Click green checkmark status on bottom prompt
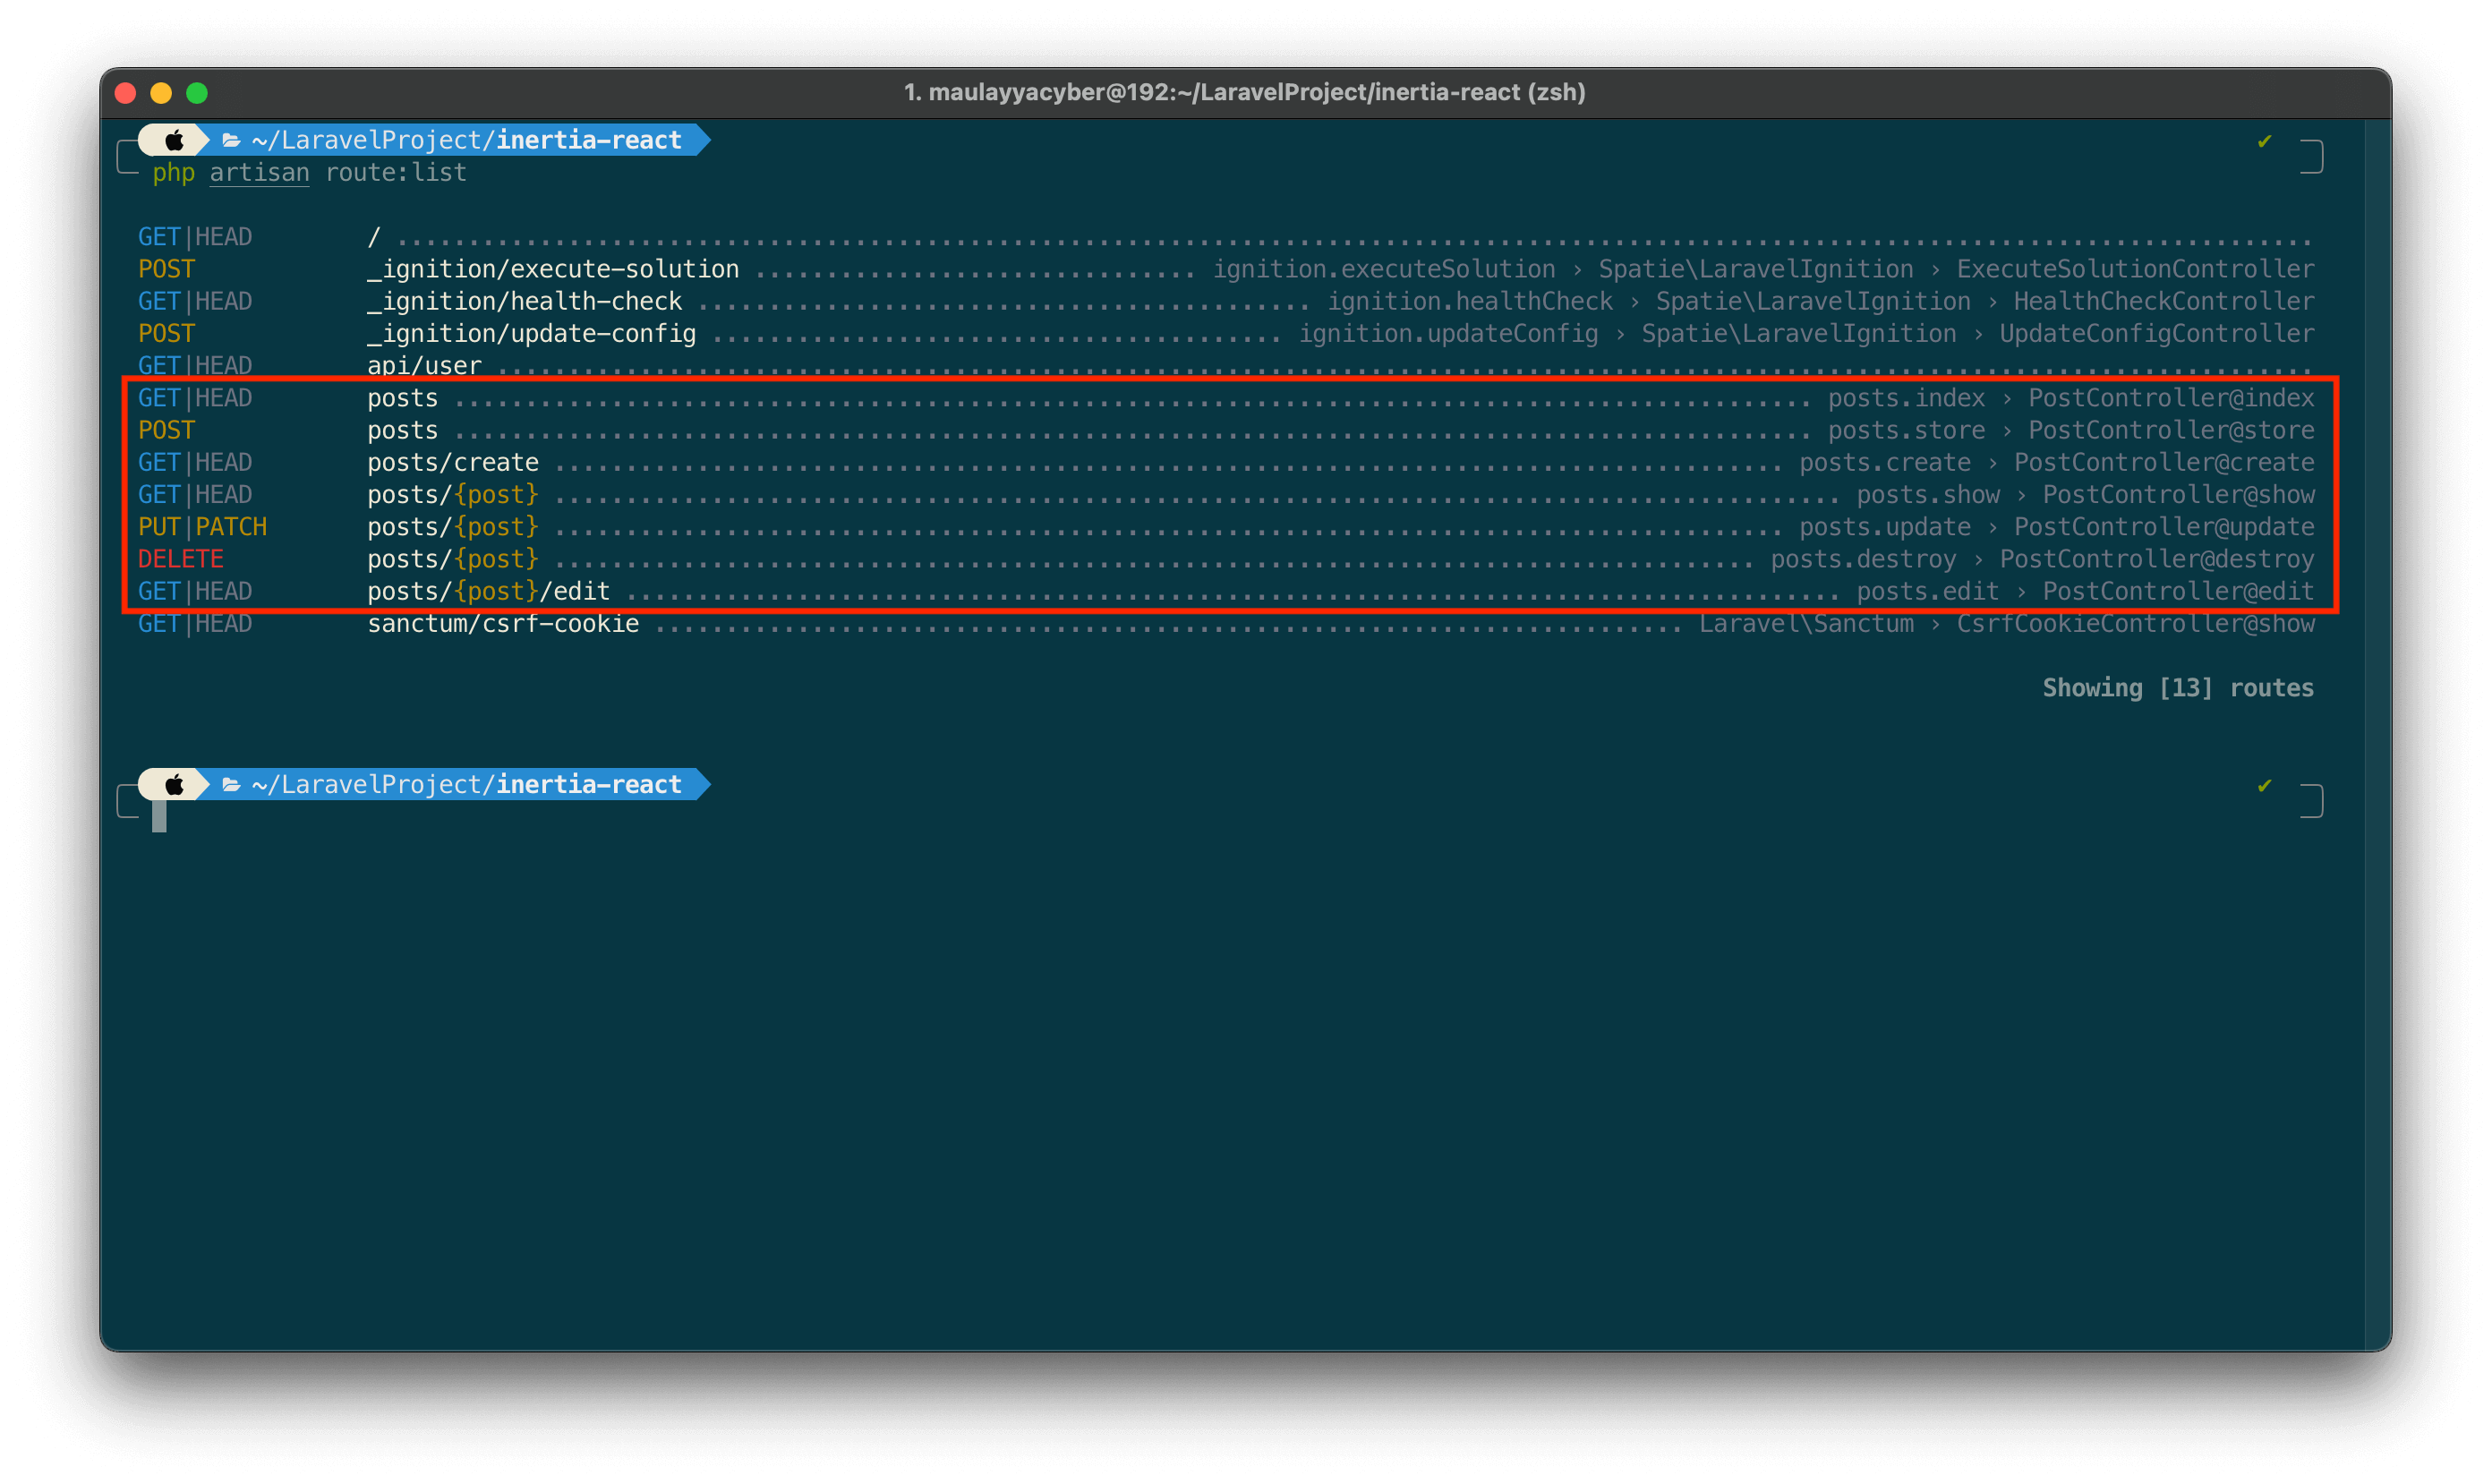Screen dimensions: 2492x1484 click(2264, 786)
